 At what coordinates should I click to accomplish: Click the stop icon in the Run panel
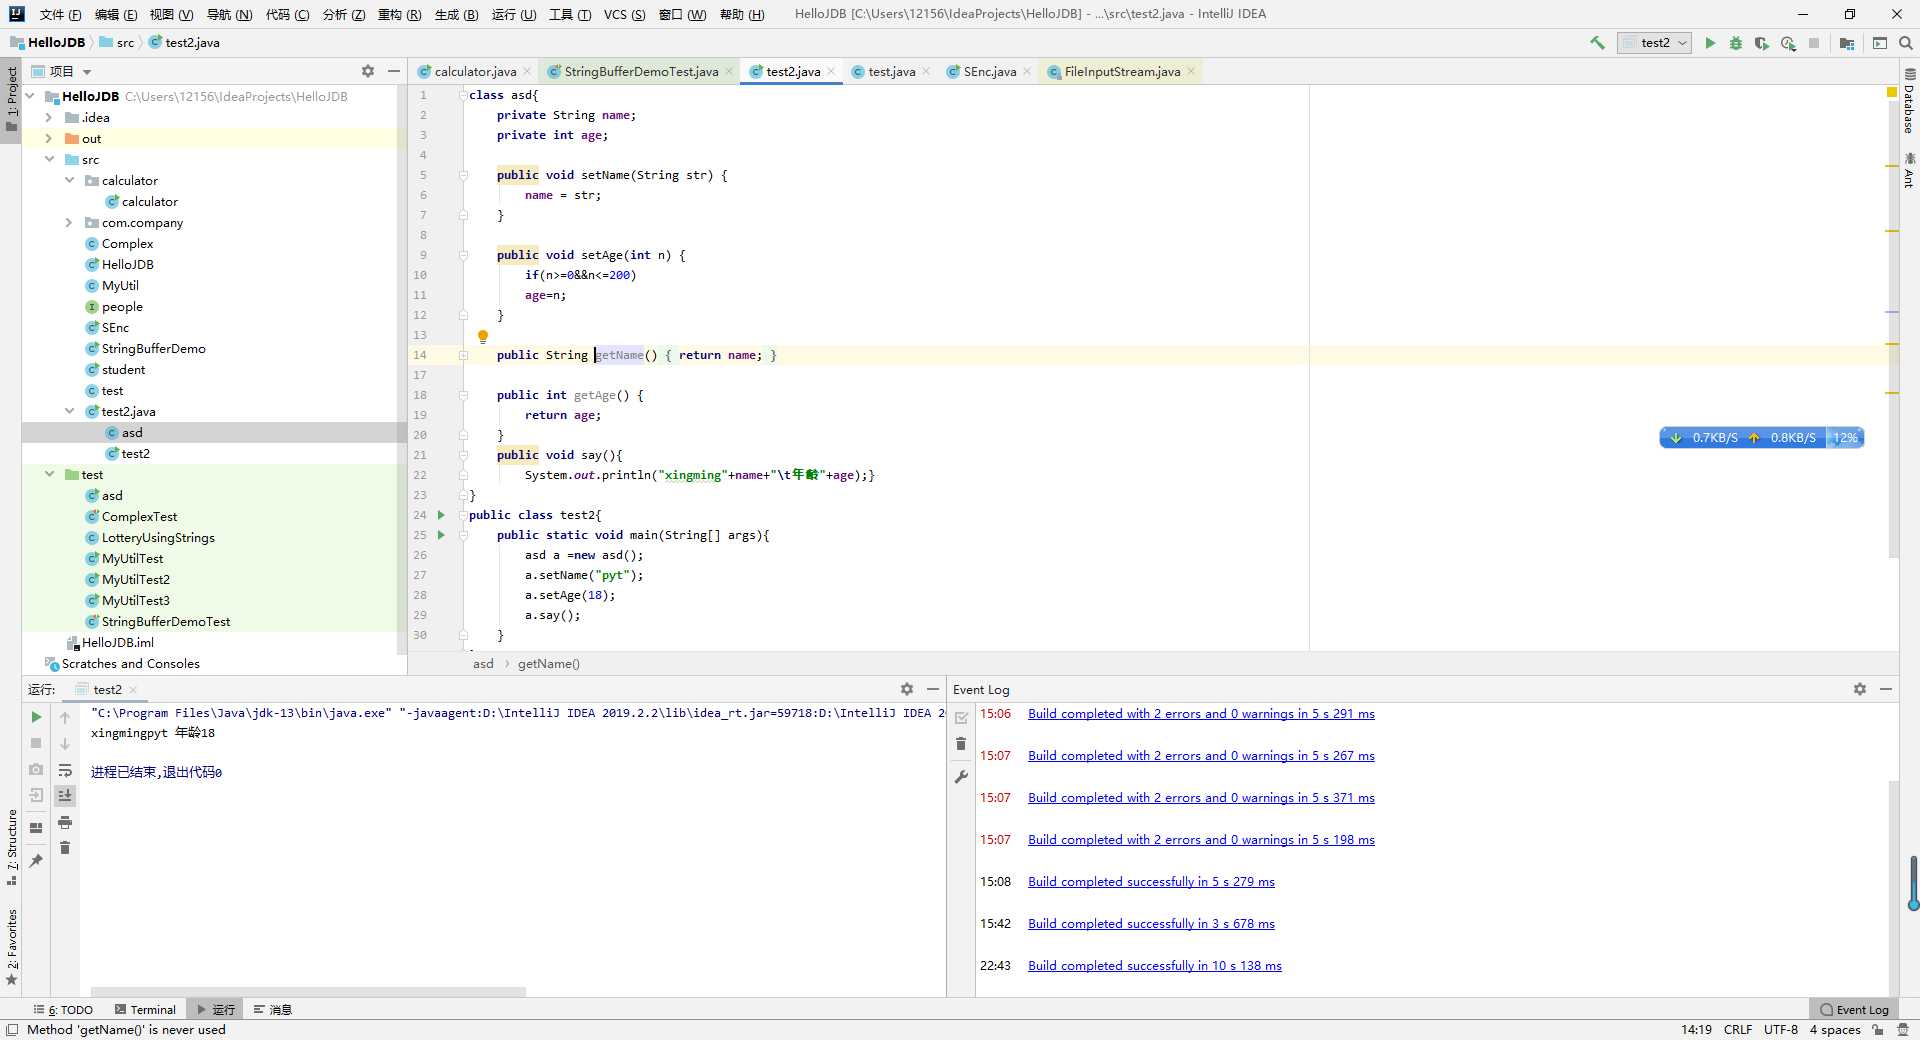[x=36, y=743]
